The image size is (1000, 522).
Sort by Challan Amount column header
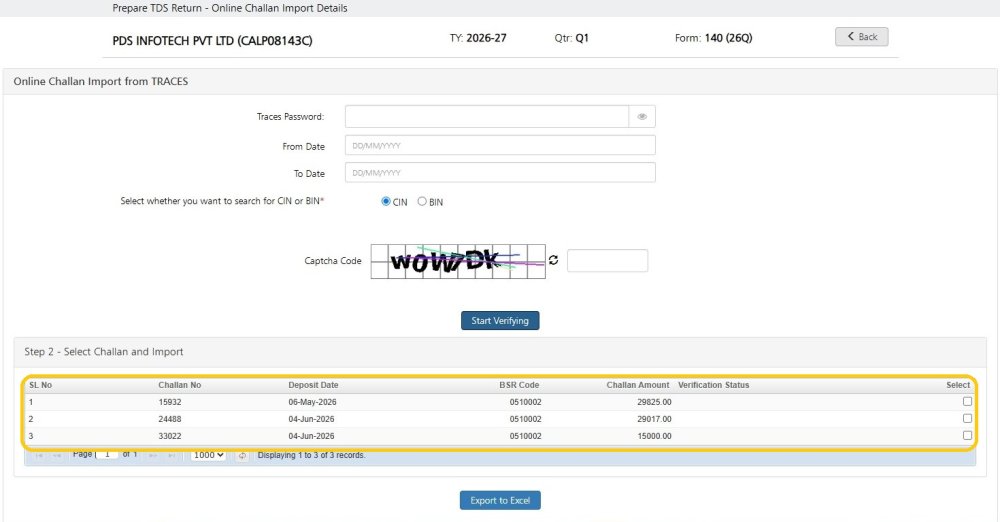pos(638,385)
